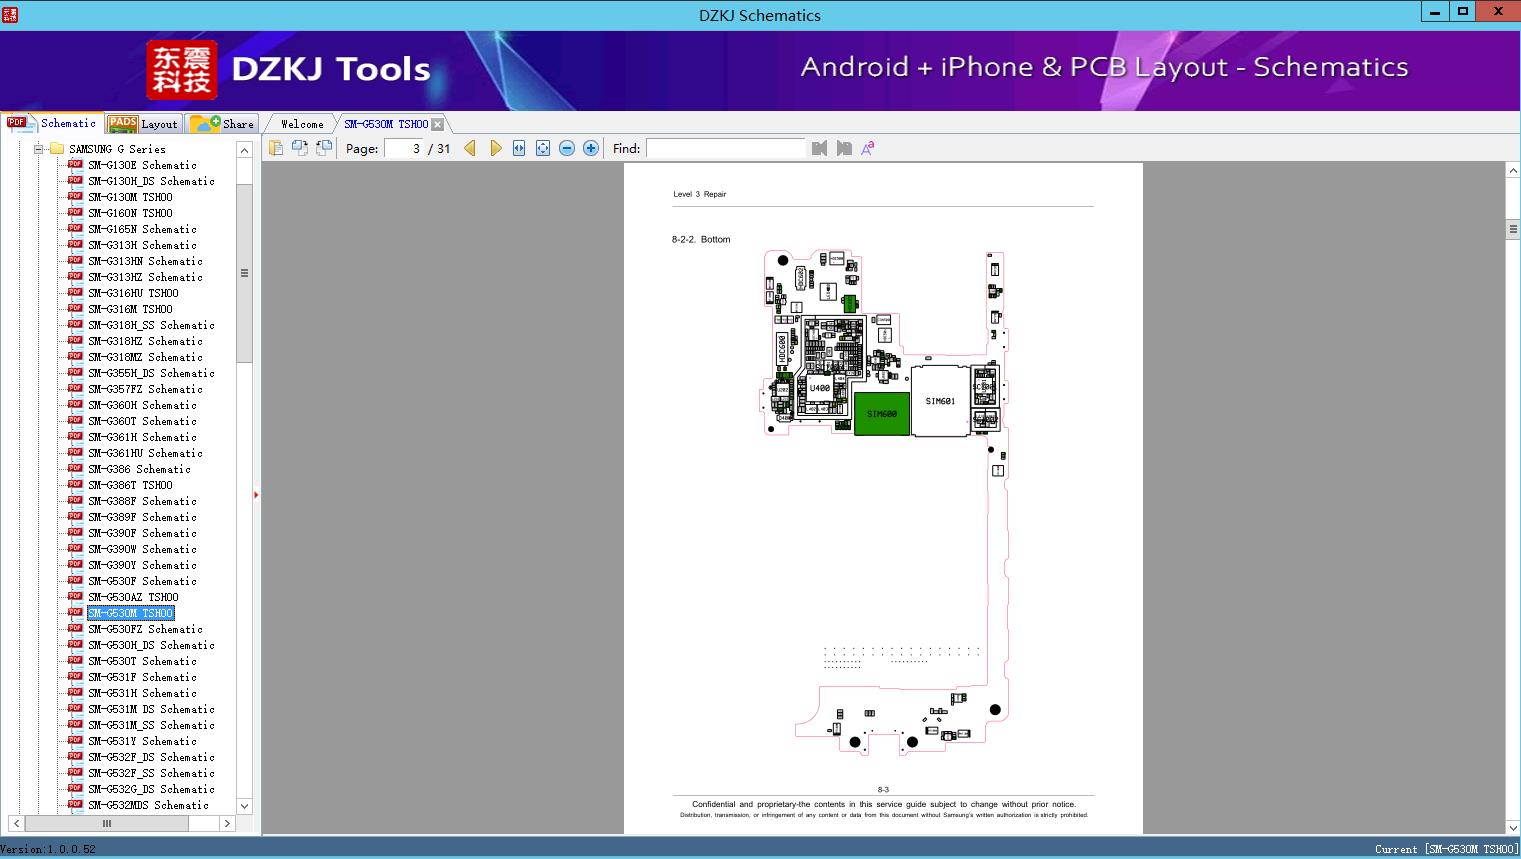Close the SM-G530M TSHOO tab
This screenshot has height=859, width=1521.
point(438,124)
